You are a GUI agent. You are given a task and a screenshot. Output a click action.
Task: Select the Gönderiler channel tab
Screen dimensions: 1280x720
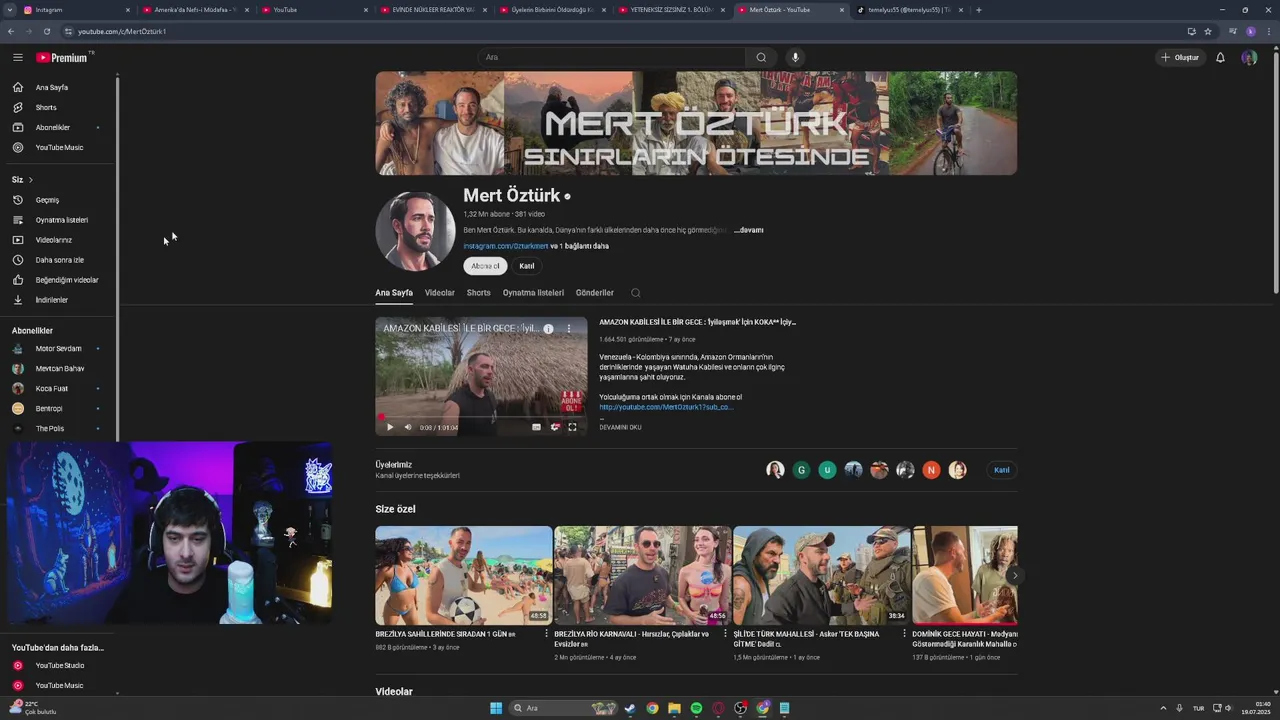pos(595,293)
